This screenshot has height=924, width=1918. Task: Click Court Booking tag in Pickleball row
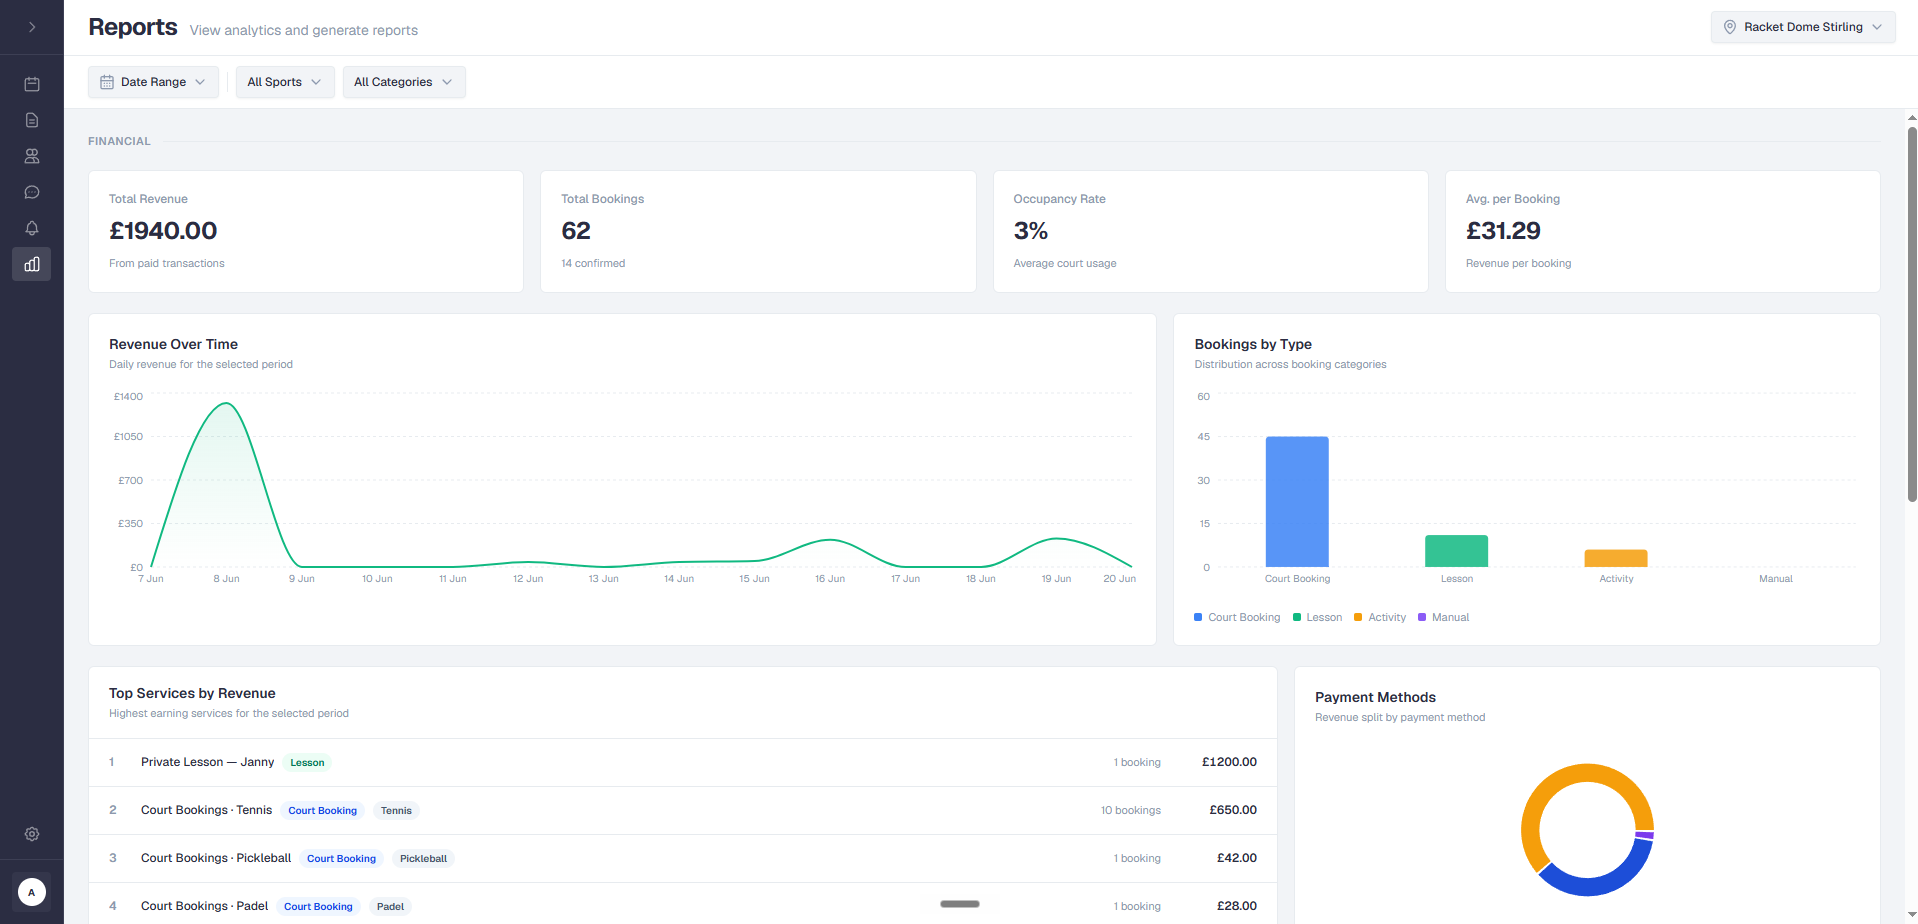(341, 859)
